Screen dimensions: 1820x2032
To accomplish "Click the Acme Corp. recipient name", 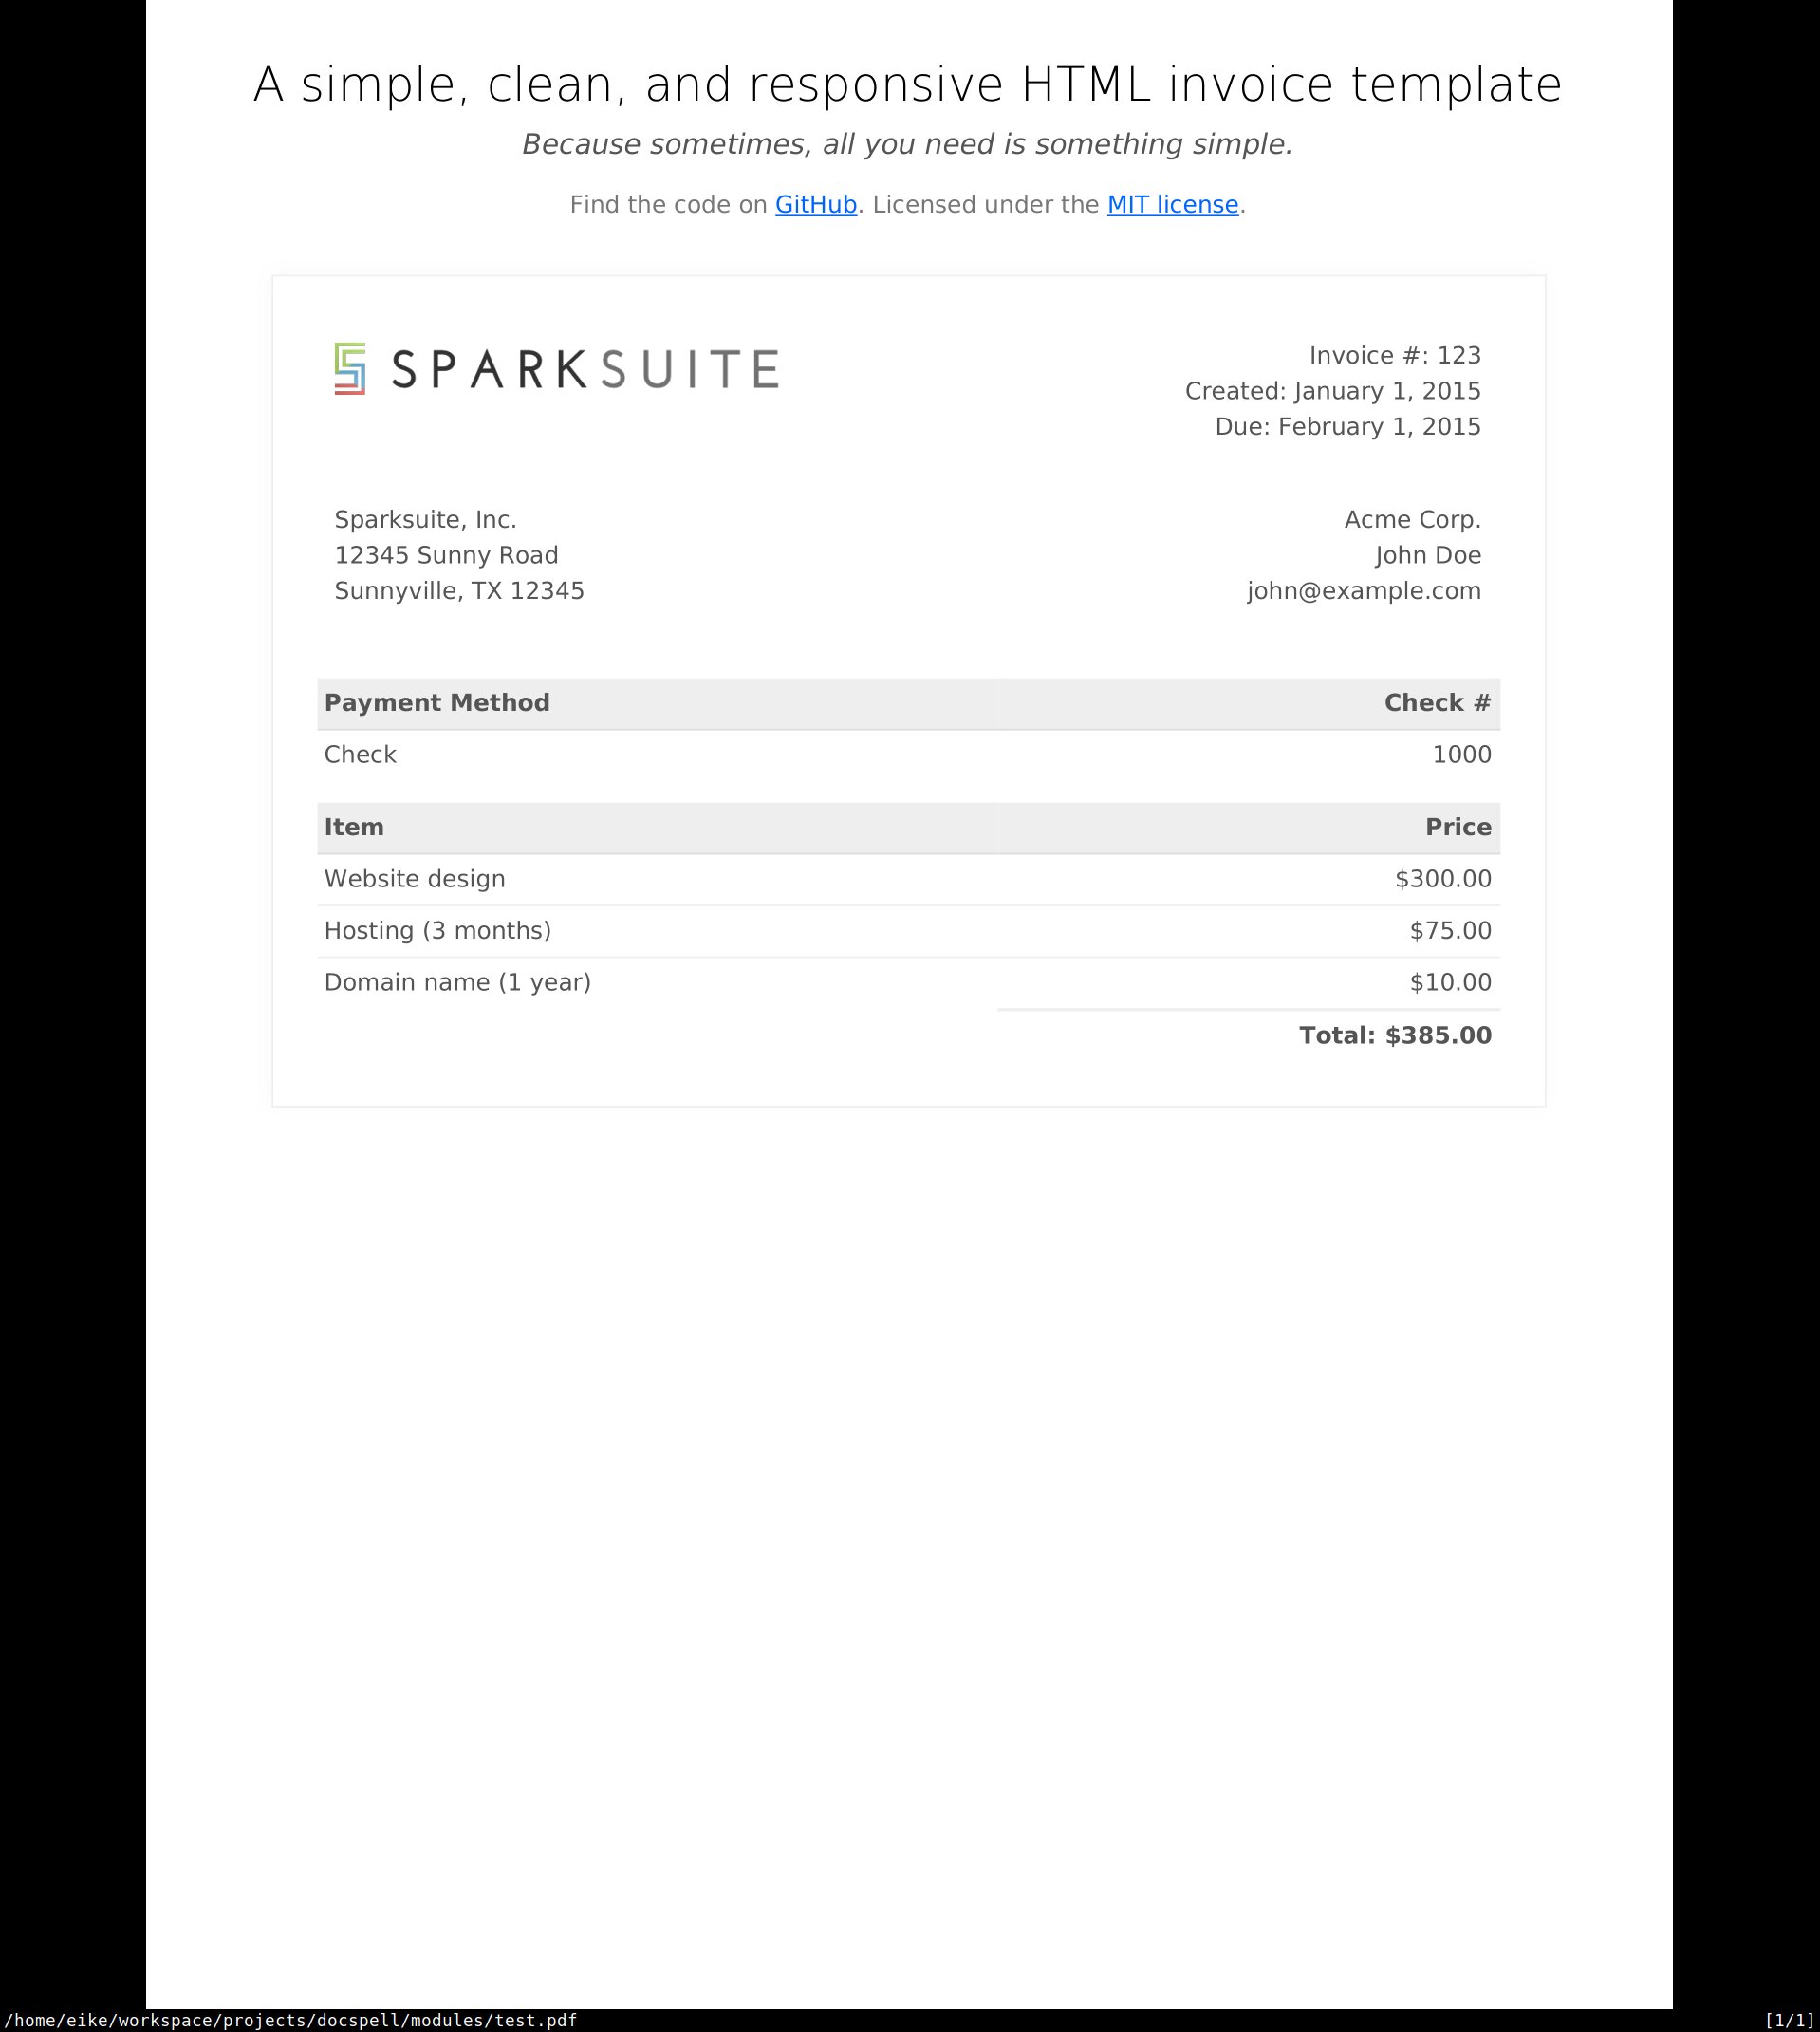I will 1412,520.
